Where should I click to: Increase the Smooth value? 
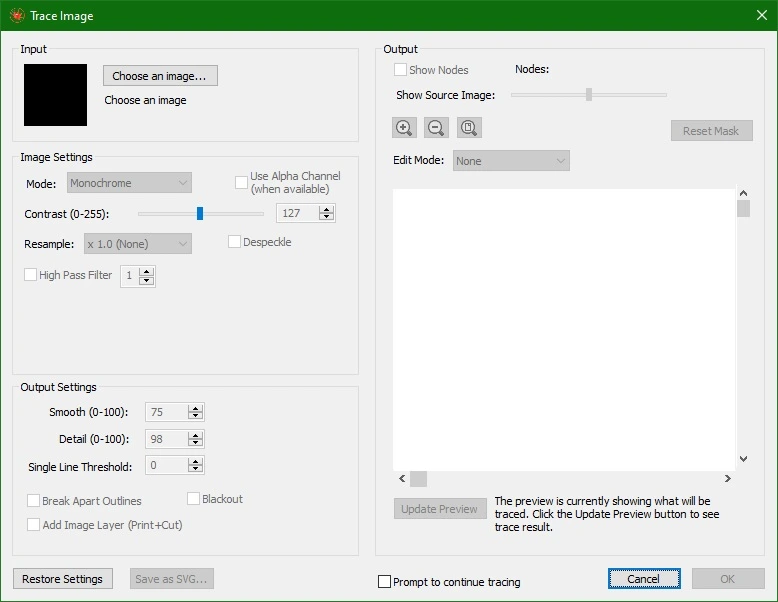click(195, 408)
